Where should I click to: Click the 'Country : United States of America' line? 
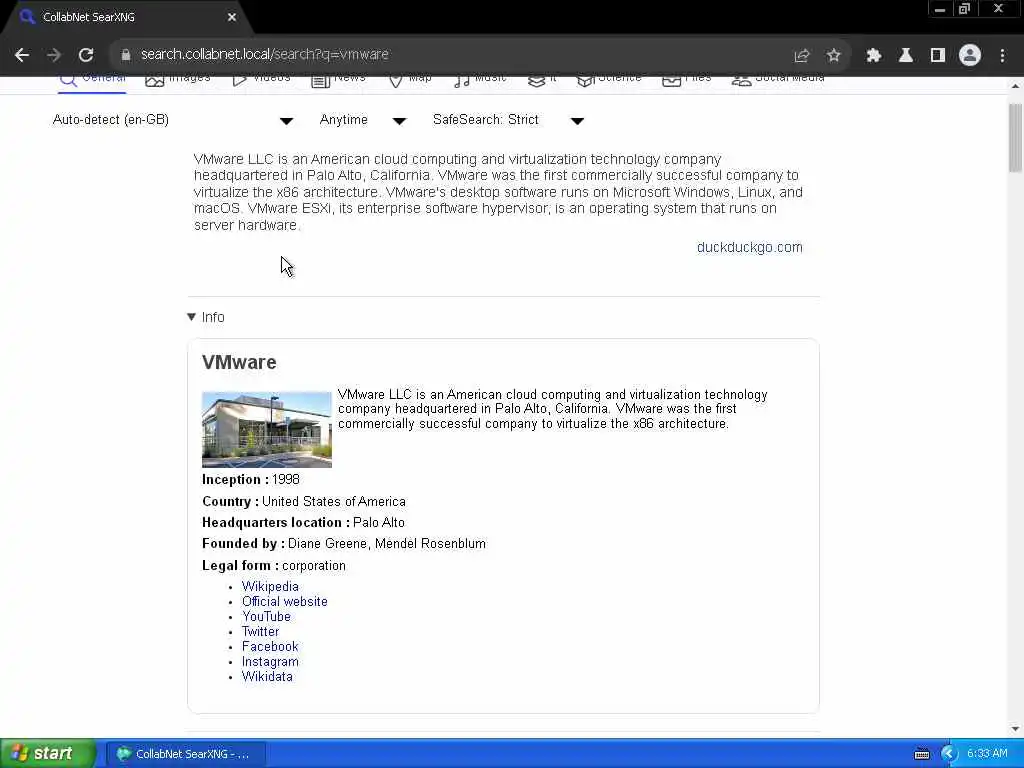304,502
